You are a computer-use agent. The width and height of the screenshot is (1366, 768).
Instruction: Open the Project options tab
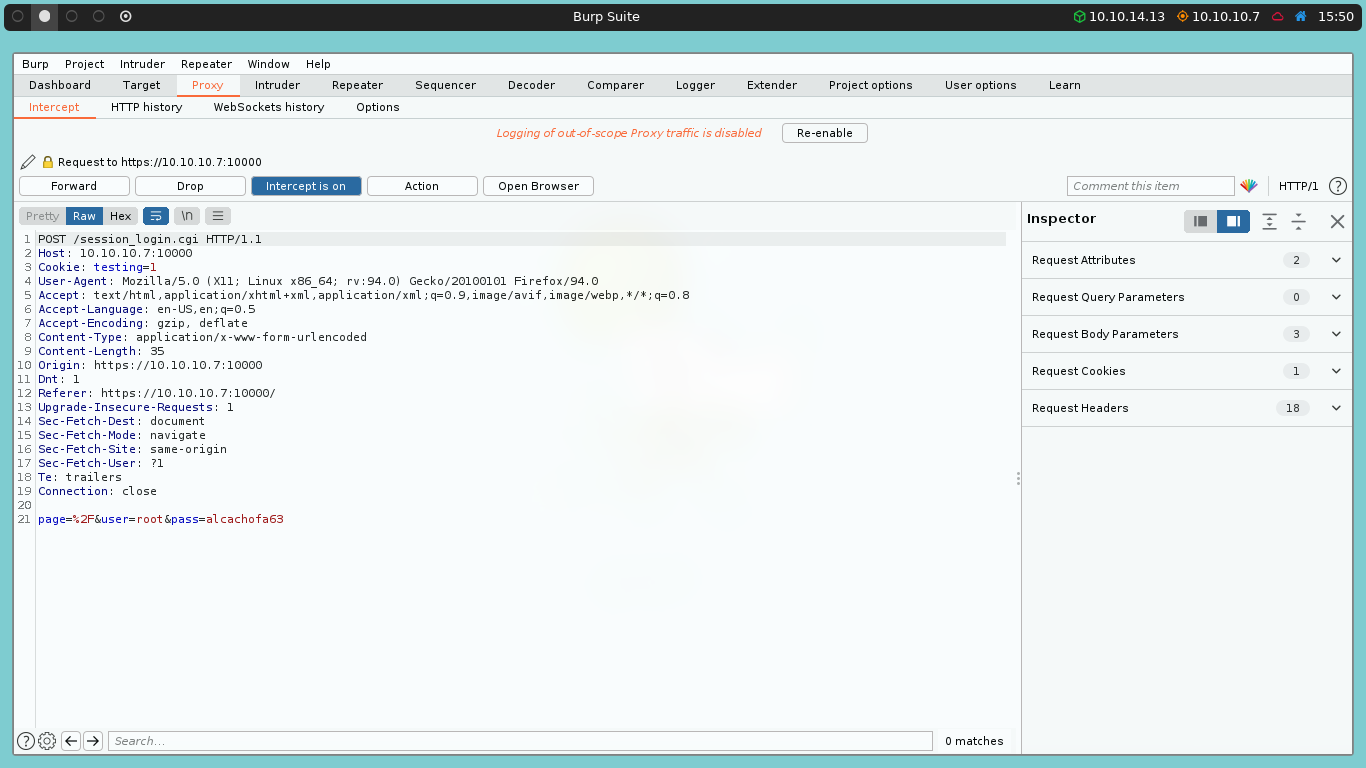click(870, 85)
